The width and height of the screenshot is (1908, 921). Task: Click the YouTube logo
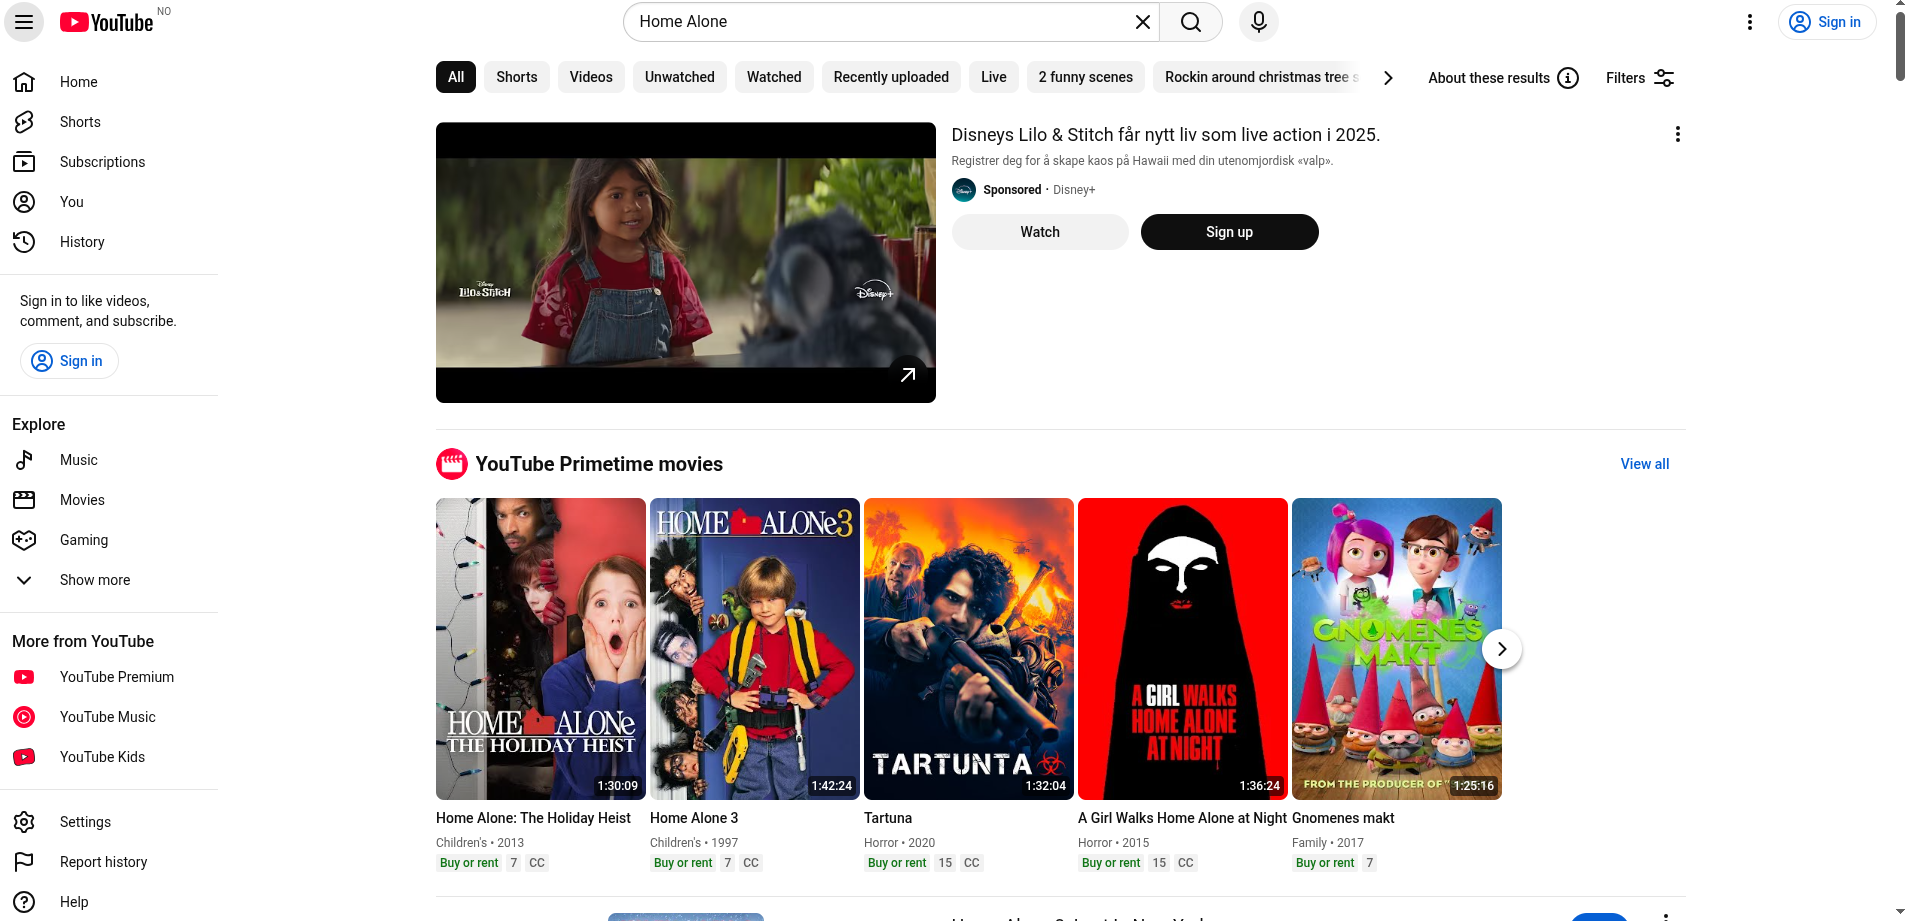click(x=107, y=22)
